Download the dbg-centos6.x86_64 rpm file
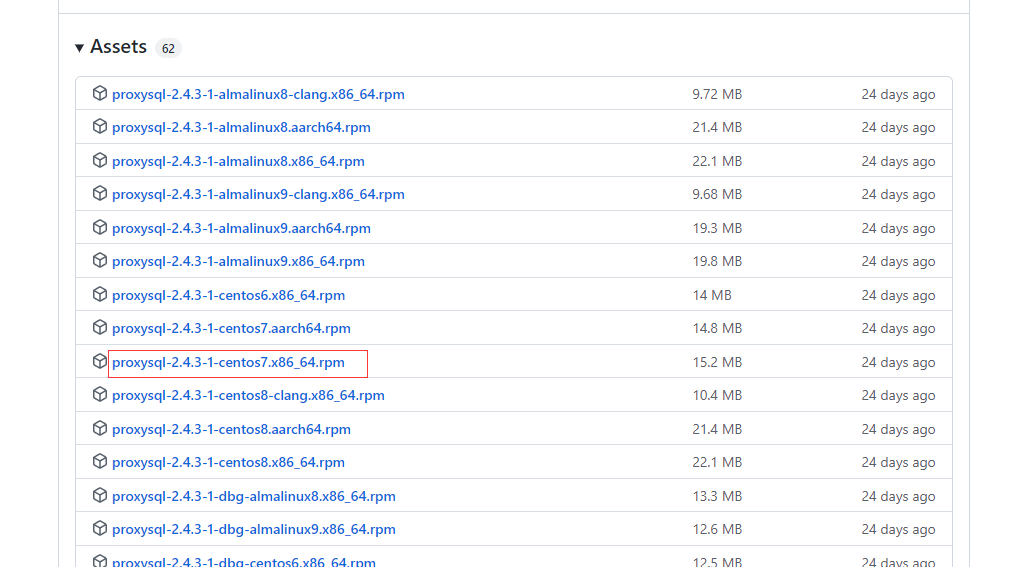 pyautogui.click(x=243, y=561)
